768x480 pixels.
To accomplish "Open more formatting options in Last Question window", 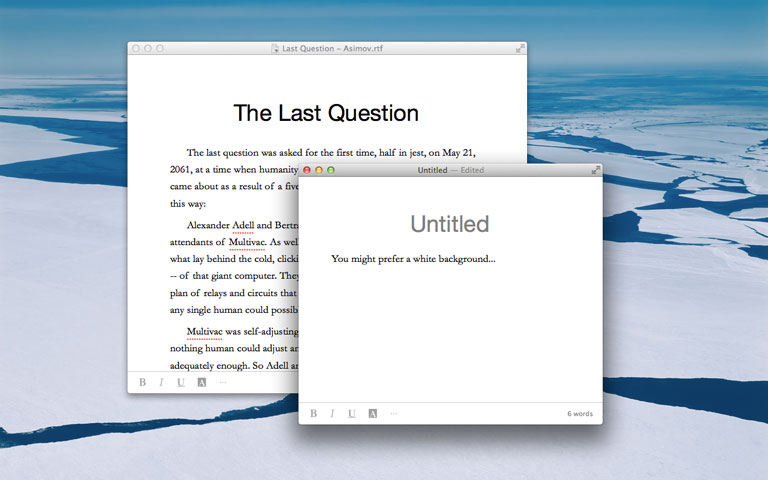I will 223,382.
